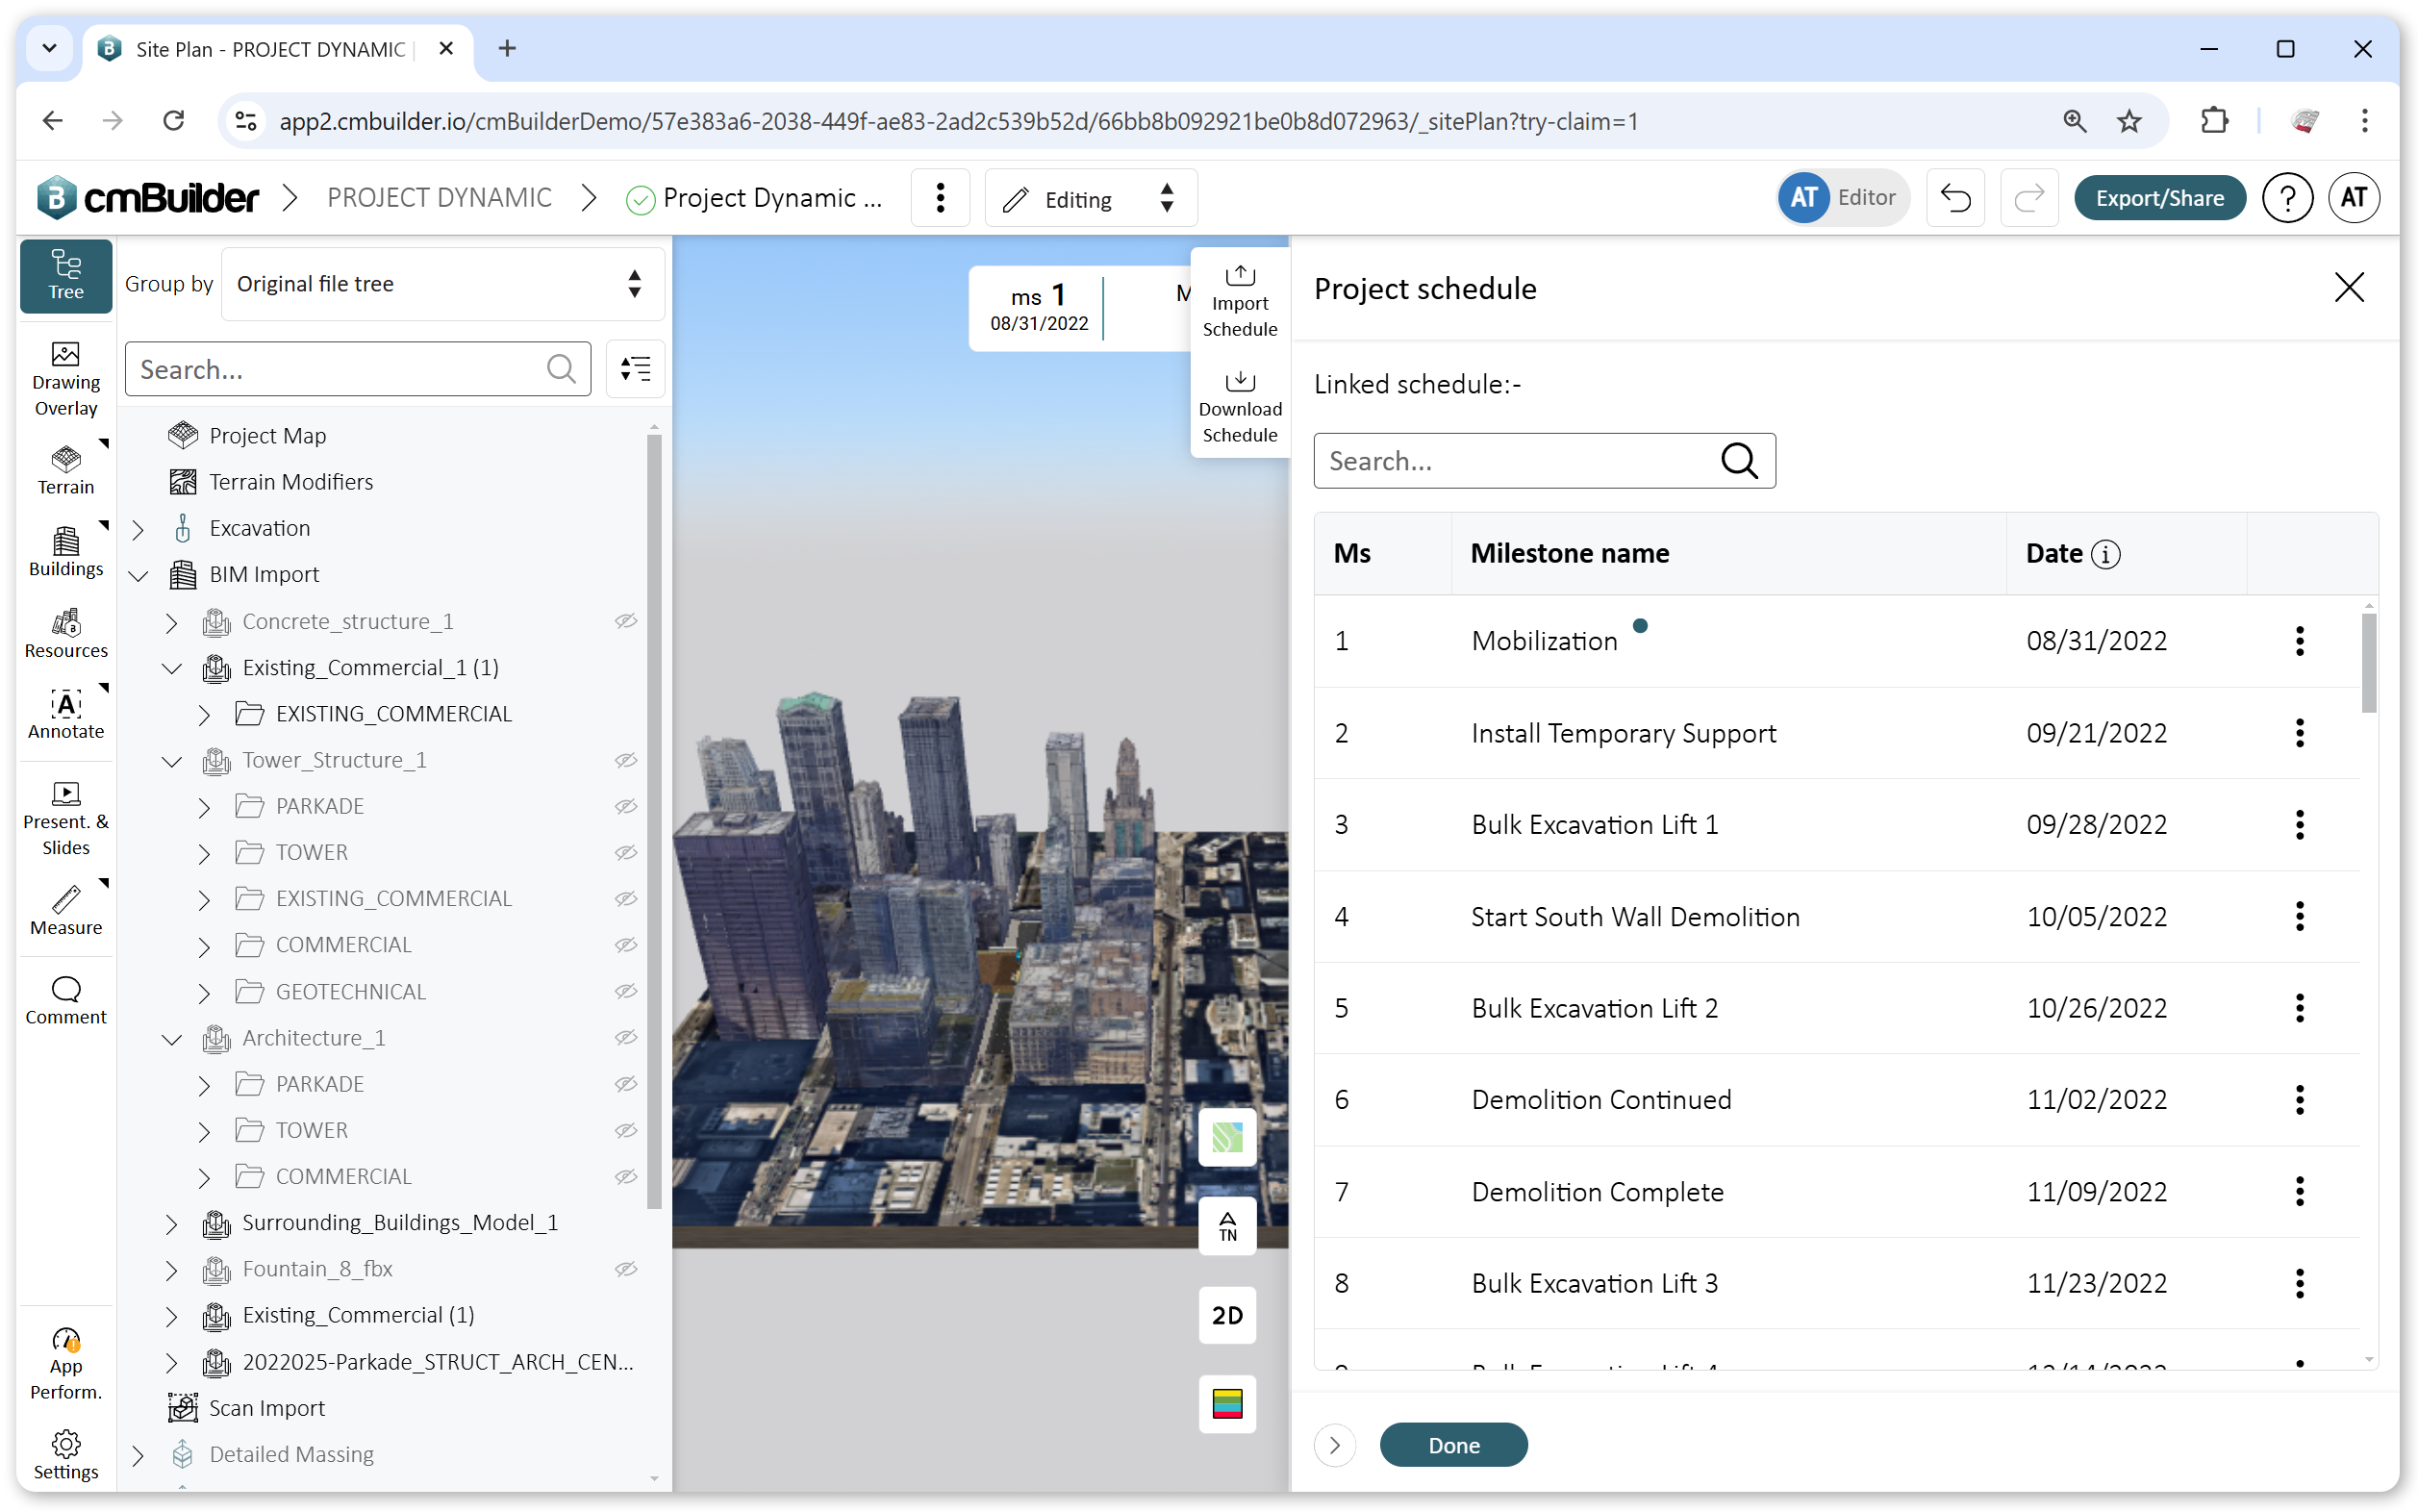Click the schedule table vertical scrollbar
The width and height of the screenshot is (2418, 1512).
click(2368, 663)
